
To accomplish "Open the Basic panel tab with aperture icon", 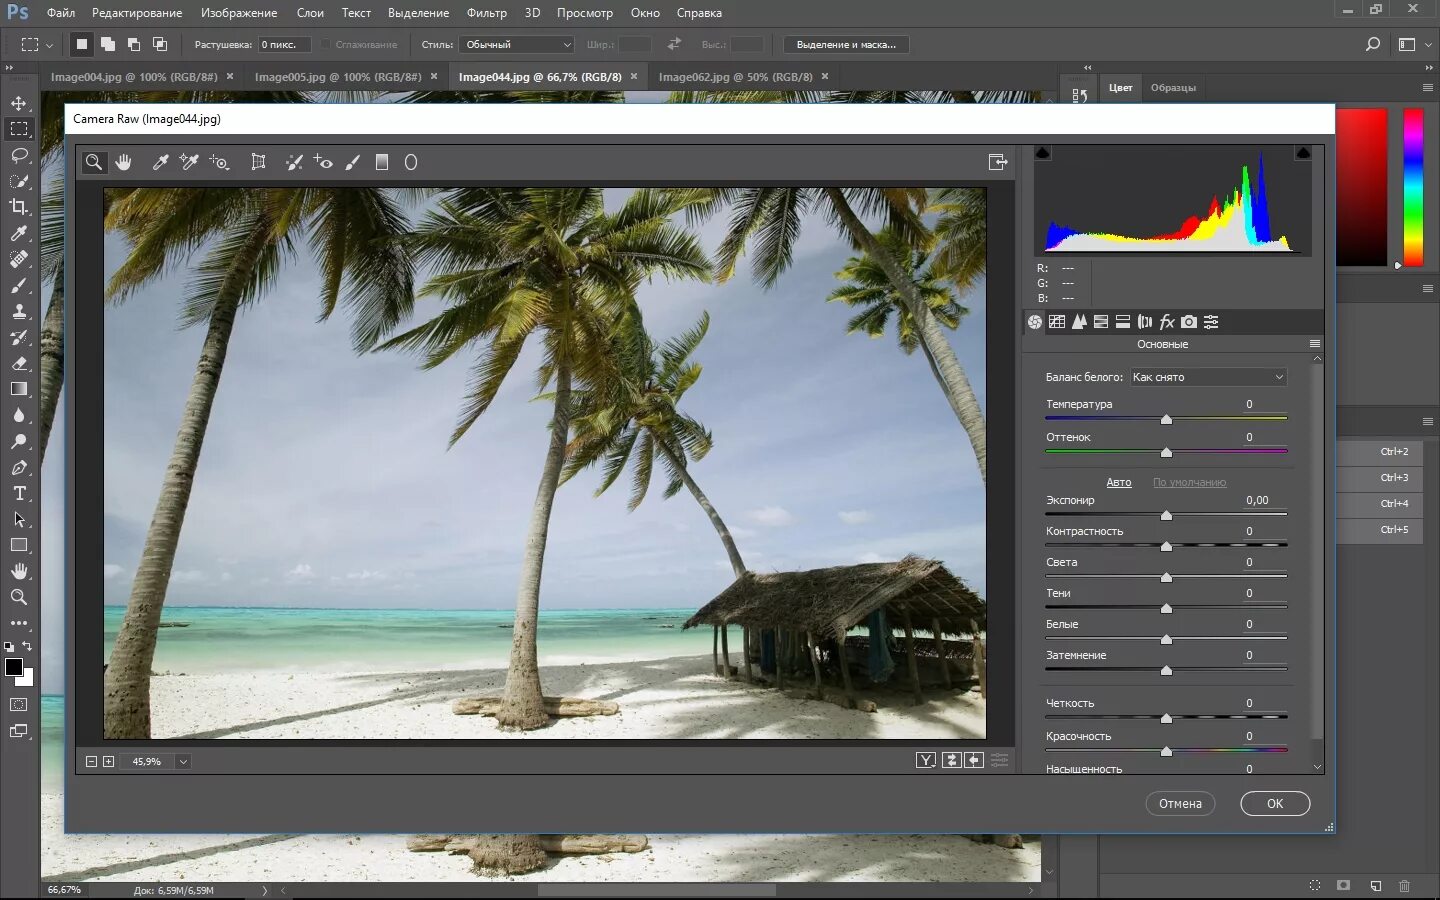I will pos(1035,322).
